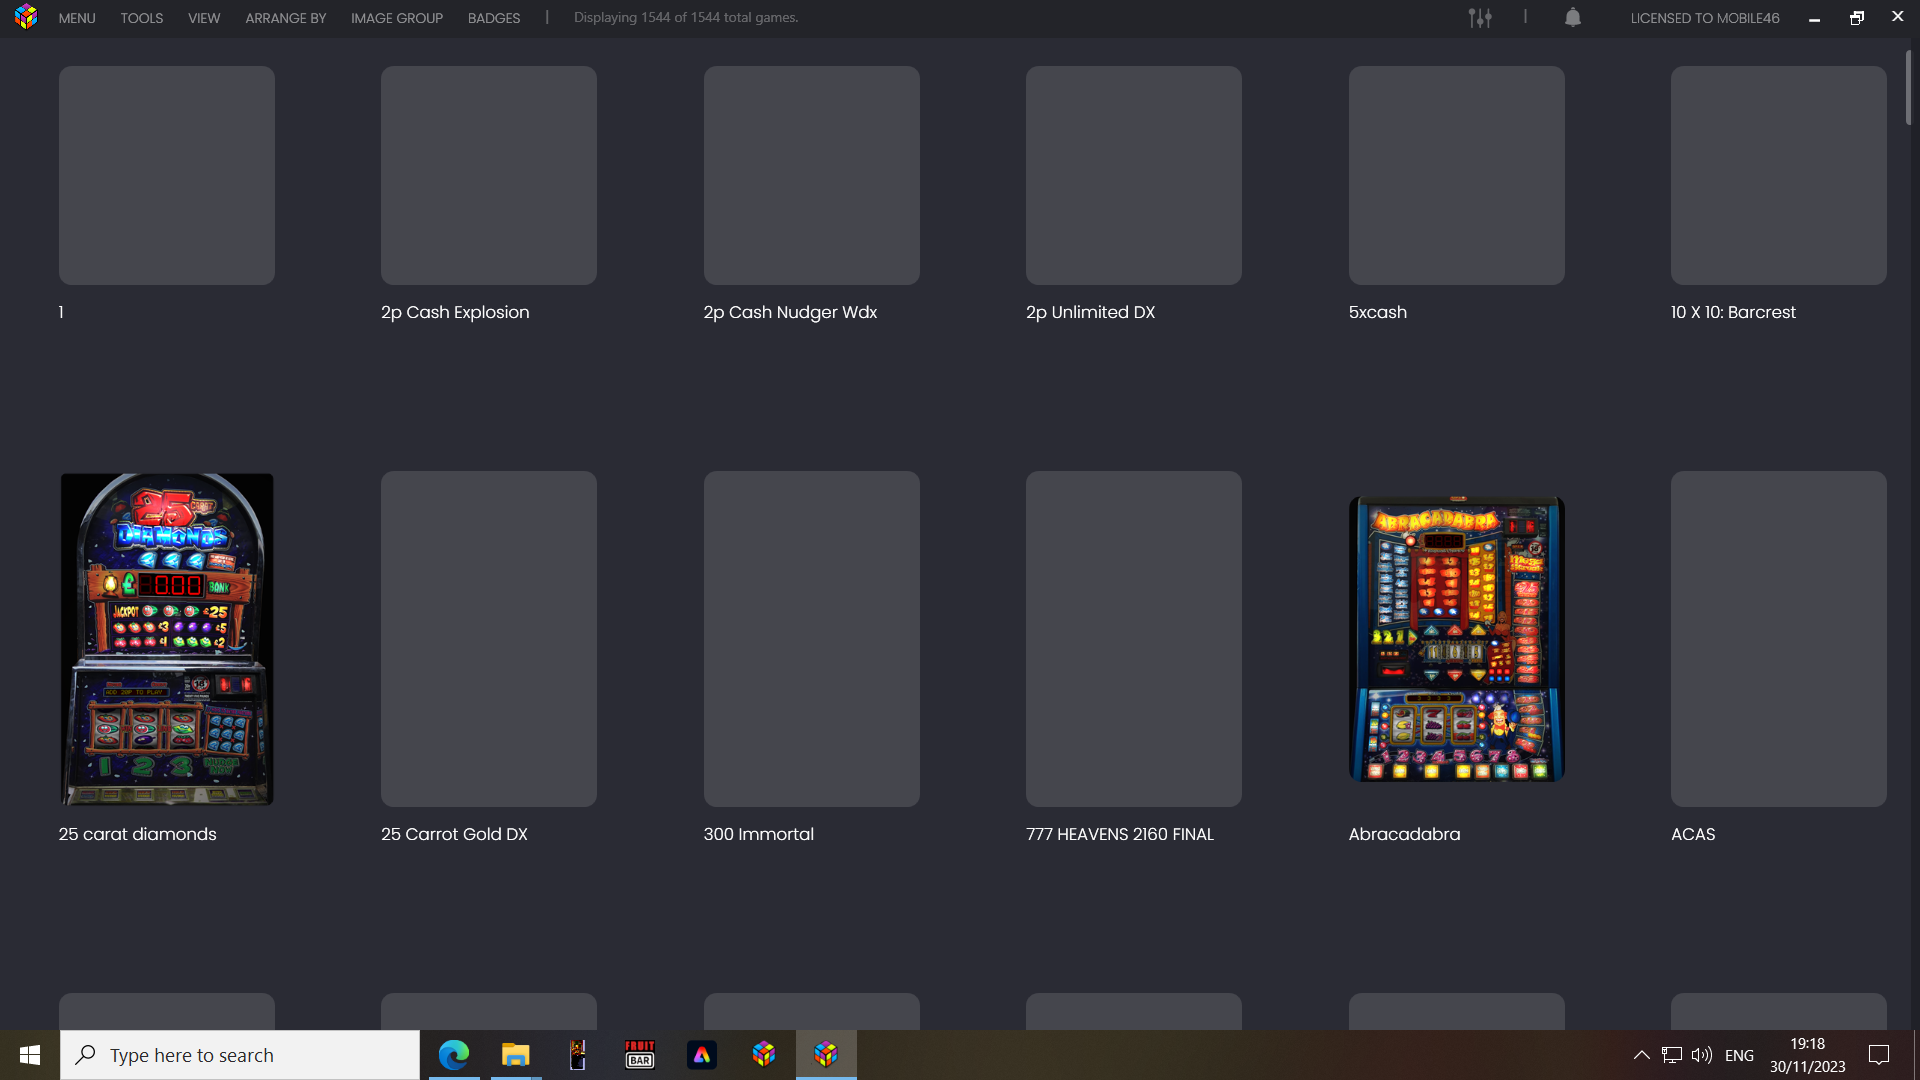Click LICENSED TO MOBILE46 text
Image resolution: width=1920 pixels, height=1080 pixels.
(1705, 18)
